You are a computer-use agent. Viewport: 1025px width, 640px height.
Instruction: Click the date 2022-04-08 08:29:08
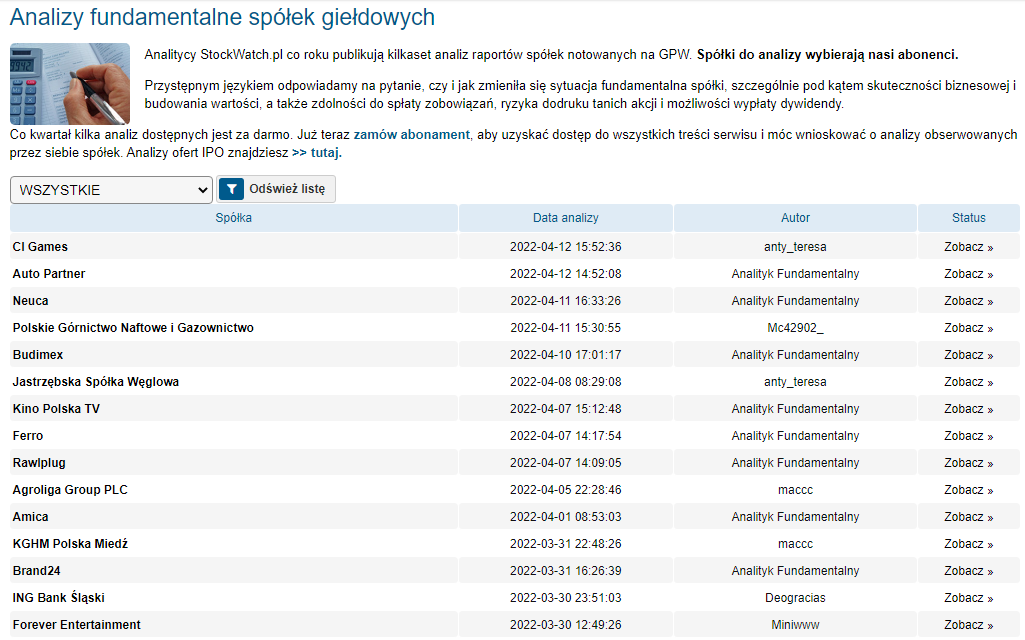(x=565, y=382)
